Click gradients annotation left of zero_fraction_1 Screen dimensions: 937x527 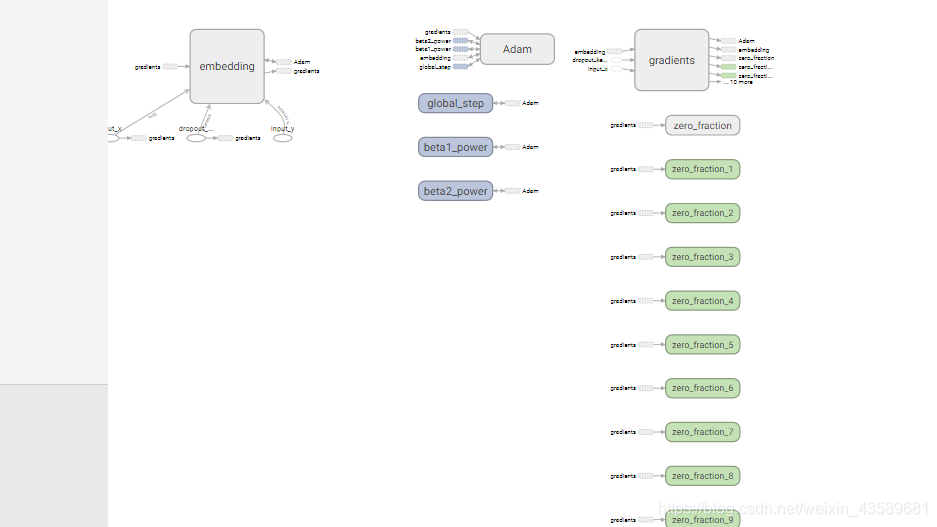pyautogui.click(x=623, y=169)
